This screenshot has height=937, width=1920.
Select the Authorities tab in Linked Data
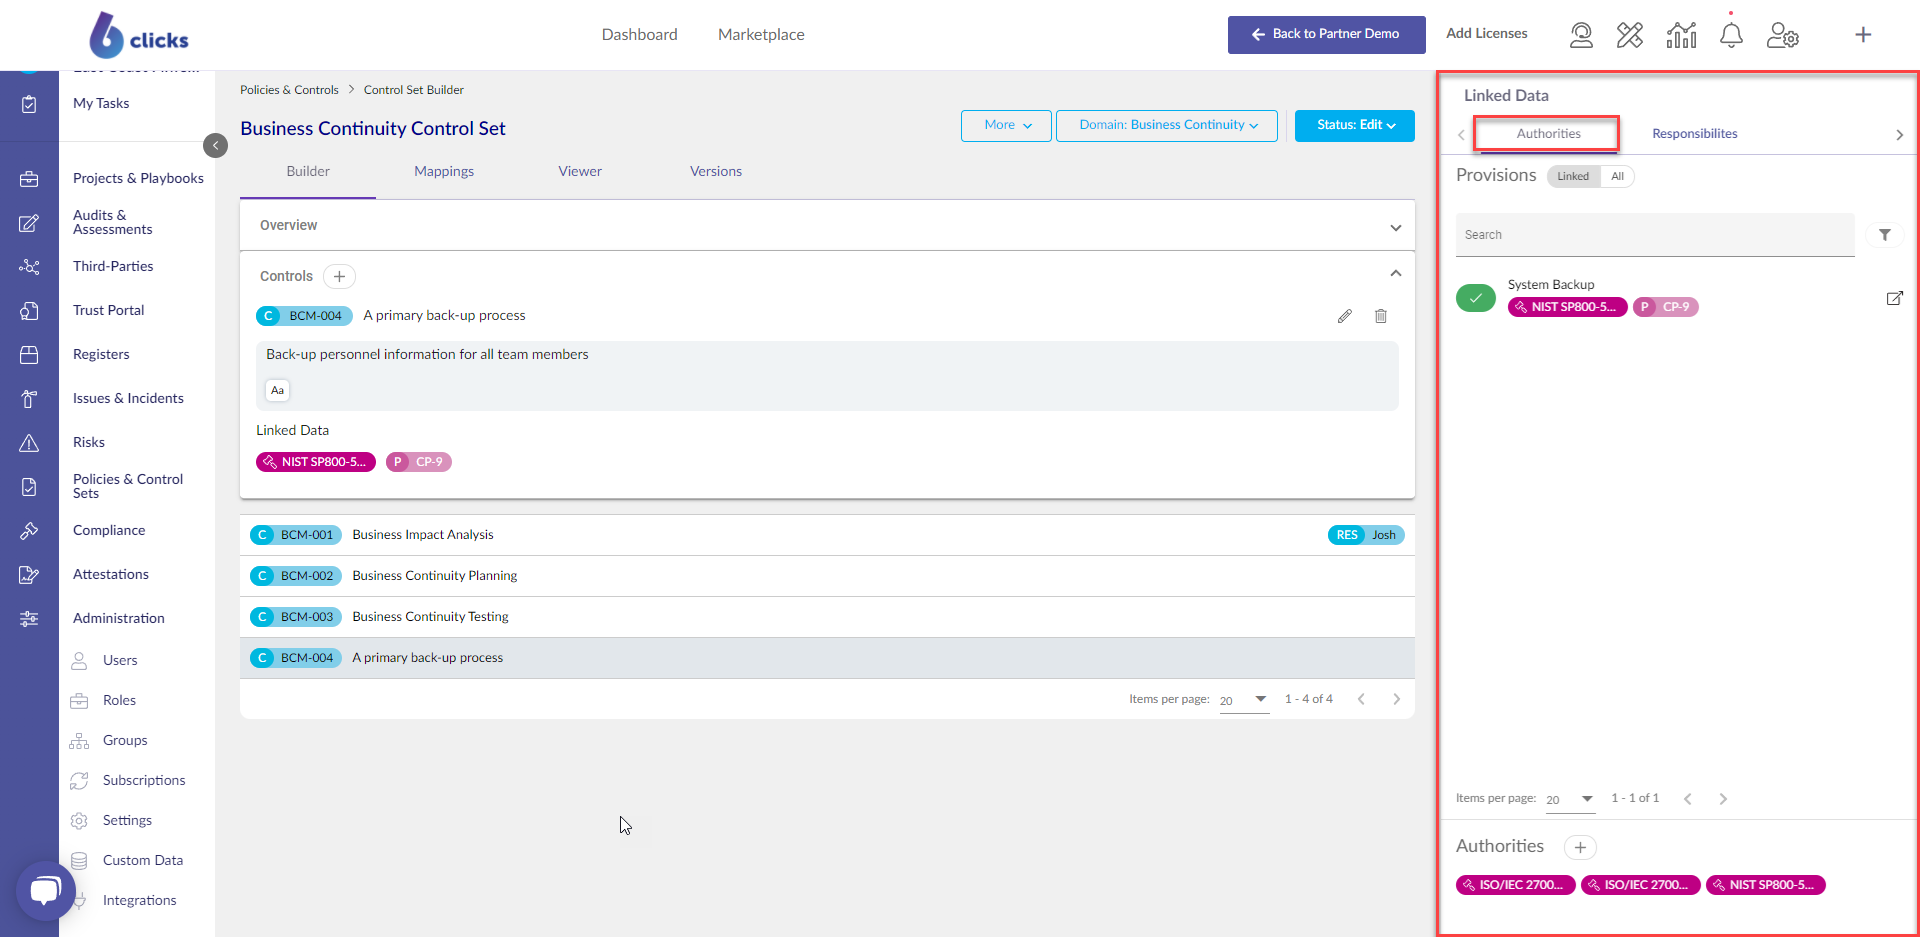pyautogui.click(x=1548, y=134)
